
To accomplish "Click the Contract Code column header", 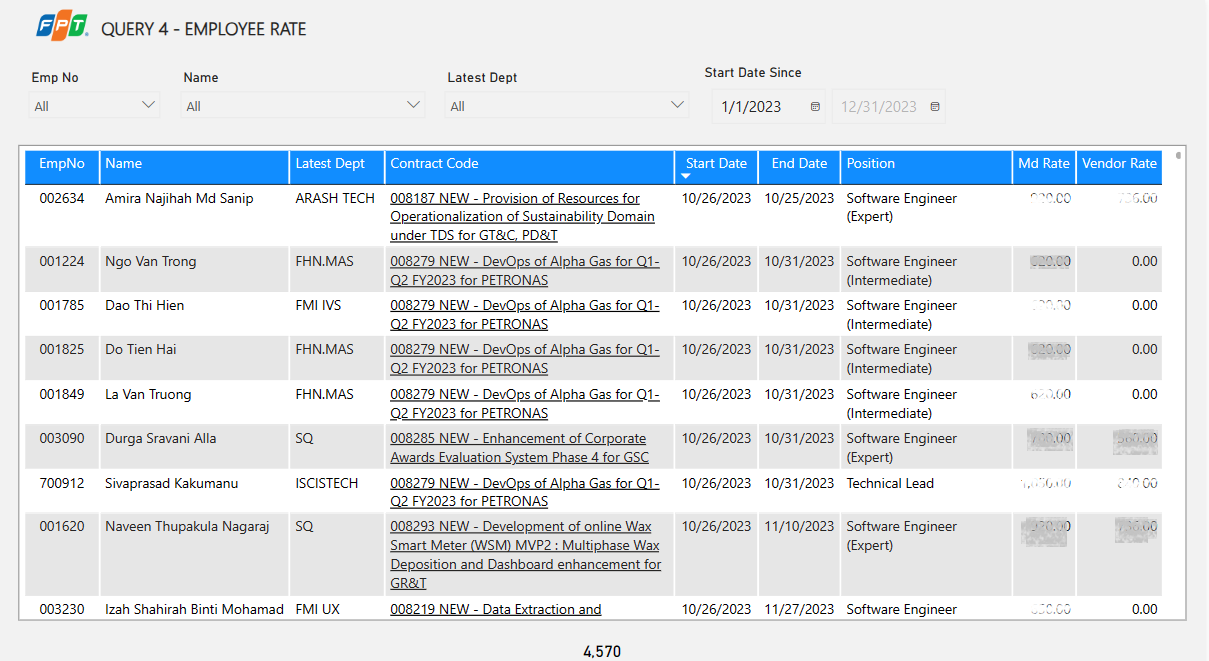I will 434,164.
